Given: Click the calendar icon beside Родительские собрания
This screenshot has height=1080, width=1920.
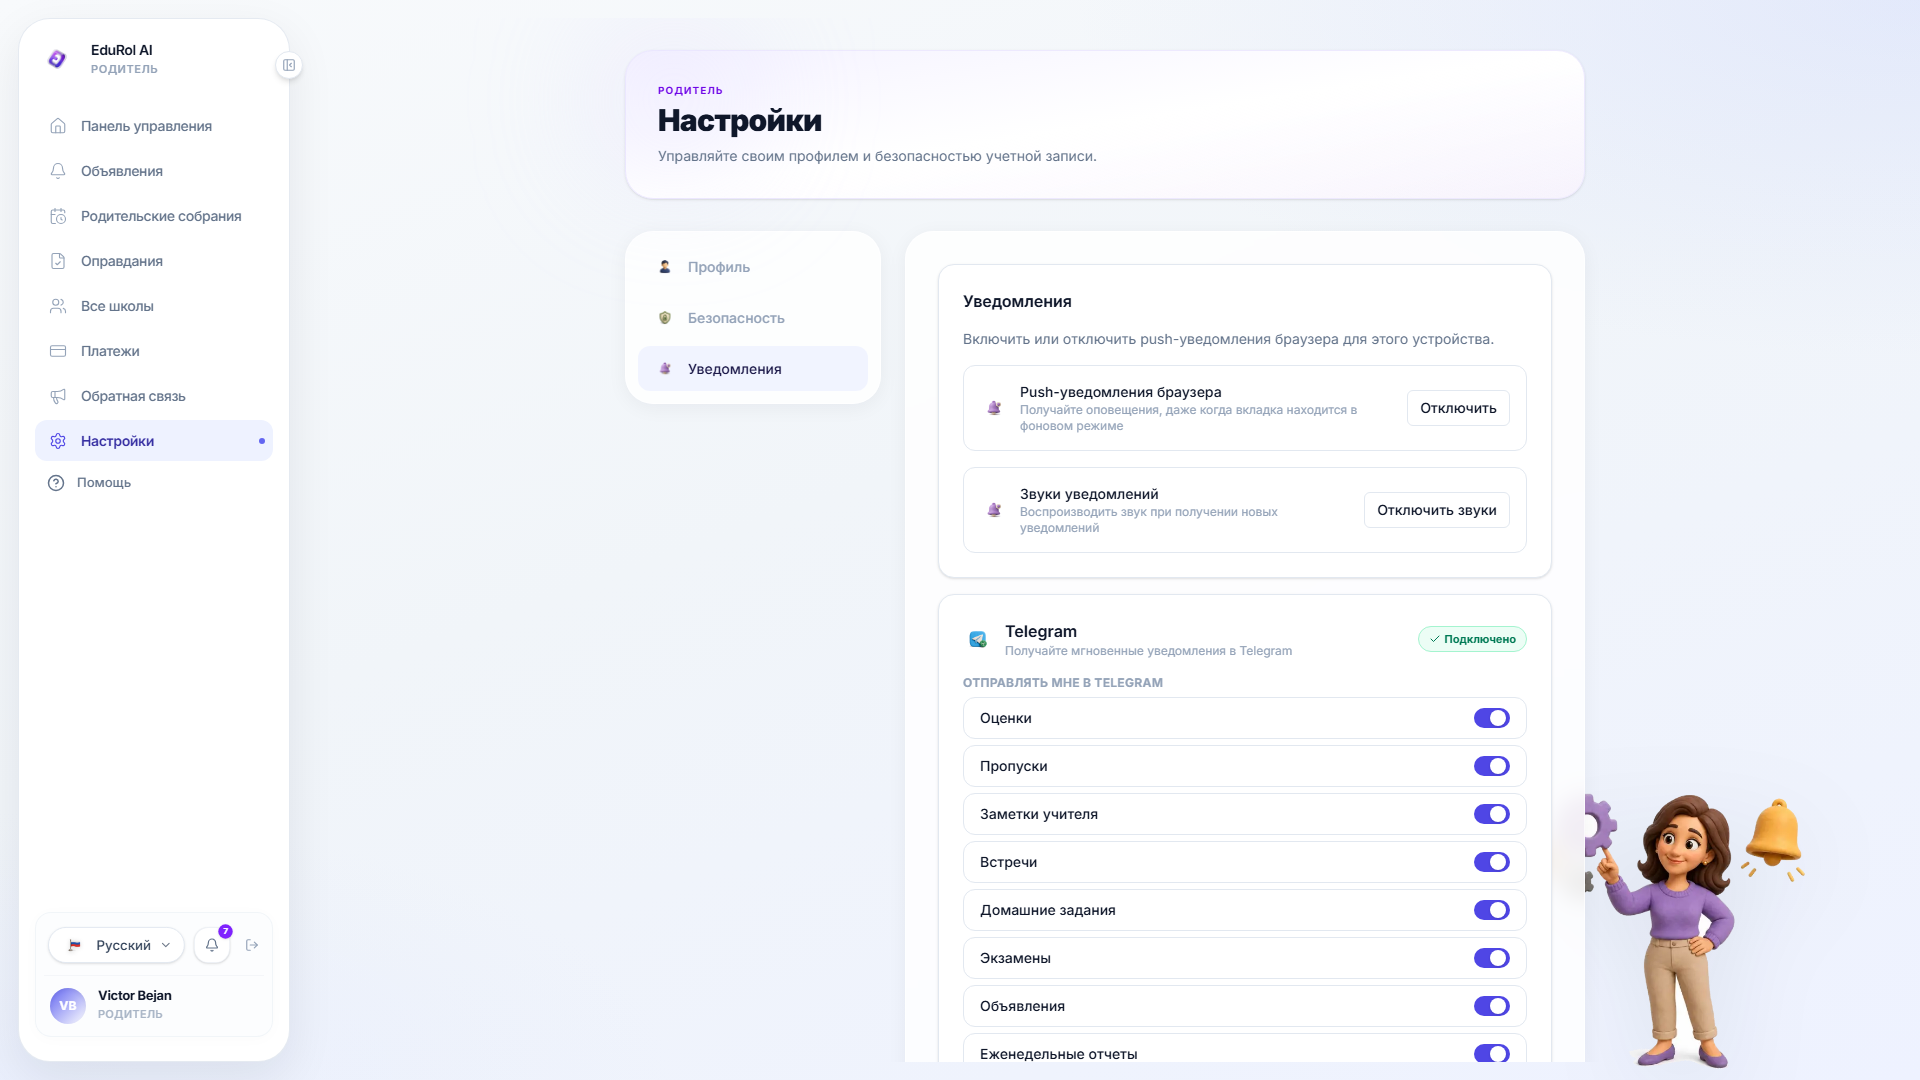Looking at the screenshot, I should pyautogui.click(x=58, y=216).
